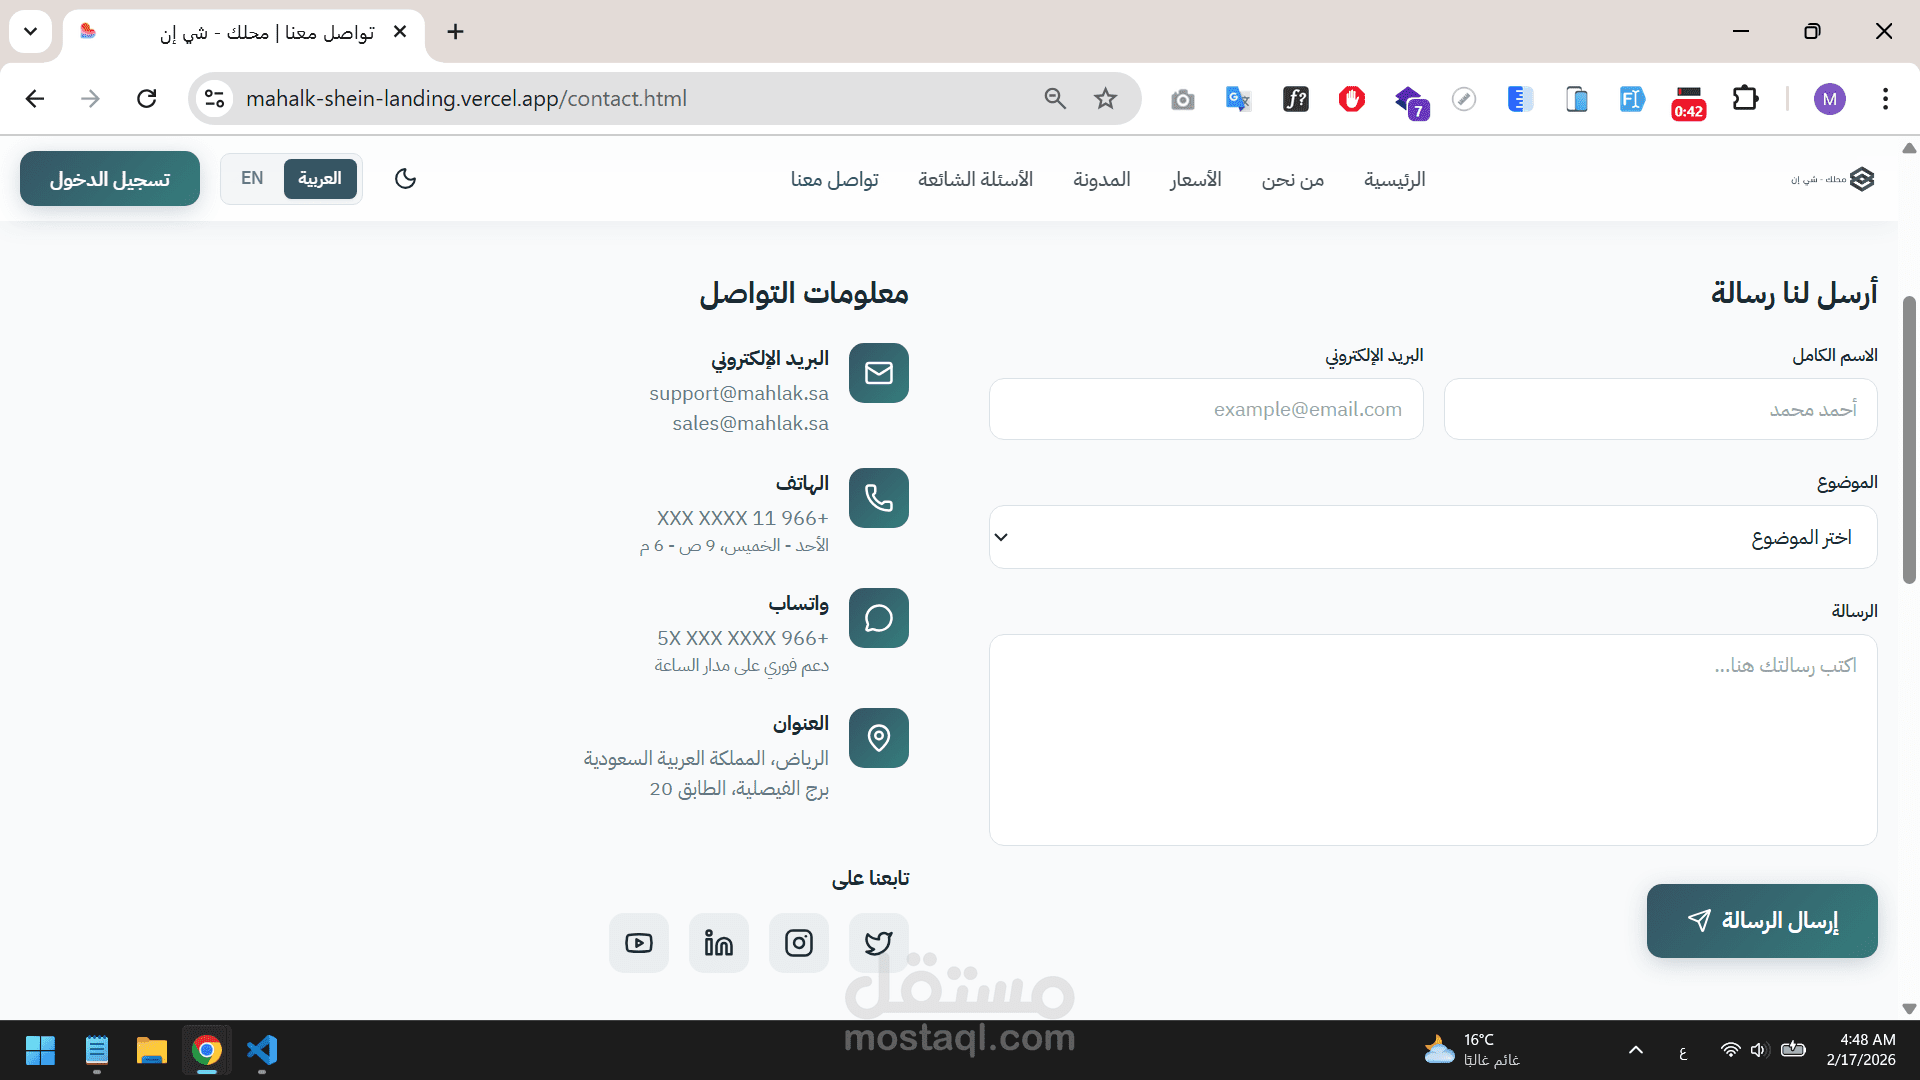
Task: Click the page vertical scrollbar thumb
Action: [x=1908, y=440]
